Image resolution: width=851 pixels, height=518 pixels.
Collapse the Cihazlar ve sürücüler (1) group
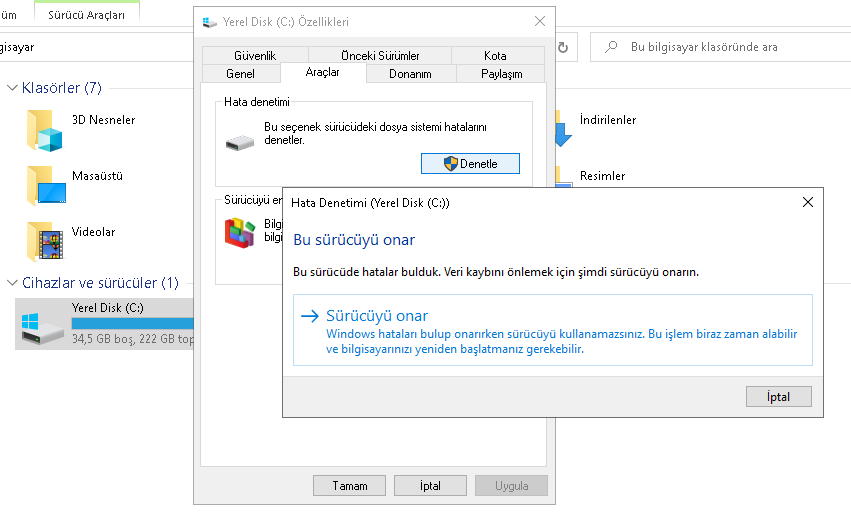click(12, 282)
